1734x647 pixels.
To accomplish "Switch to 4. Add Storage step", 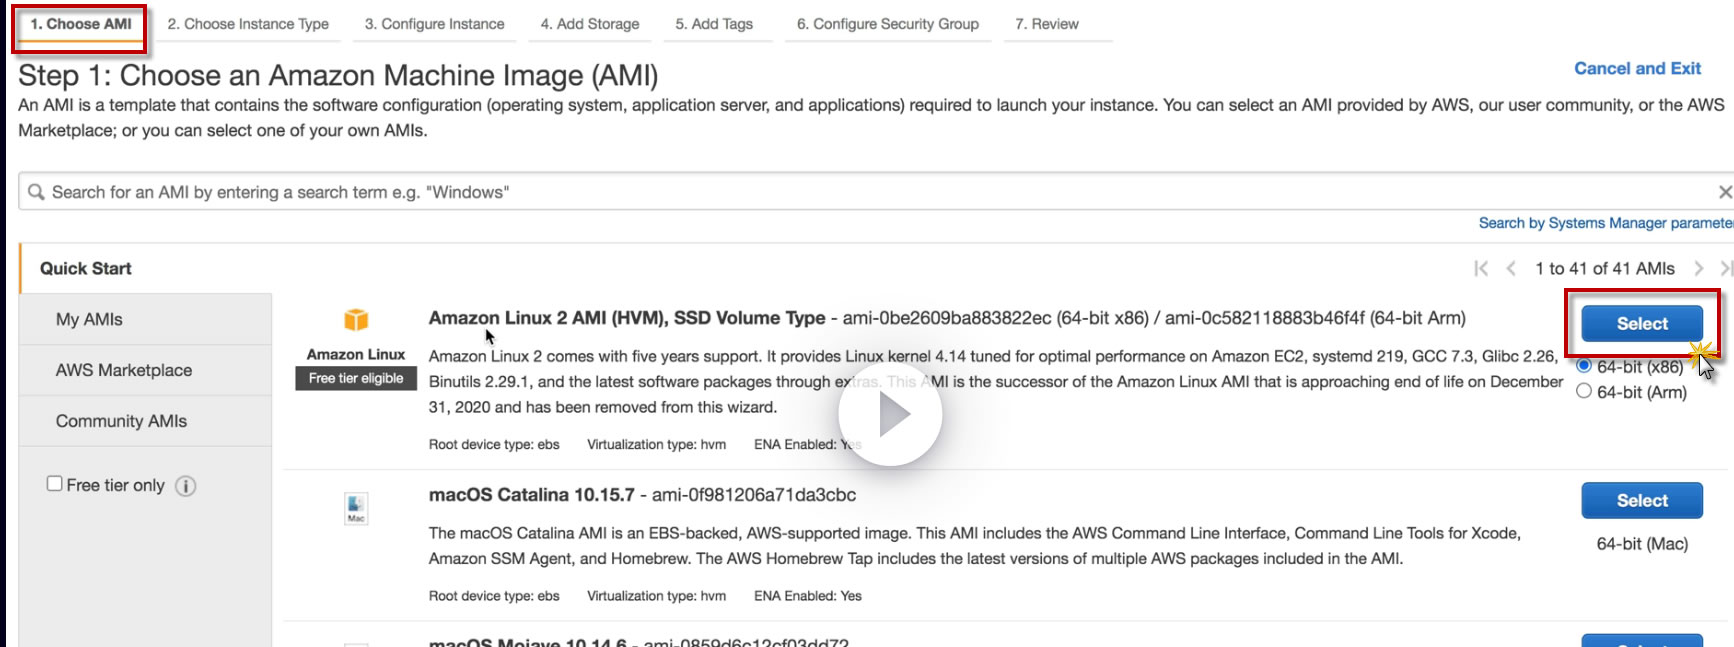I will tap(590, 24).
